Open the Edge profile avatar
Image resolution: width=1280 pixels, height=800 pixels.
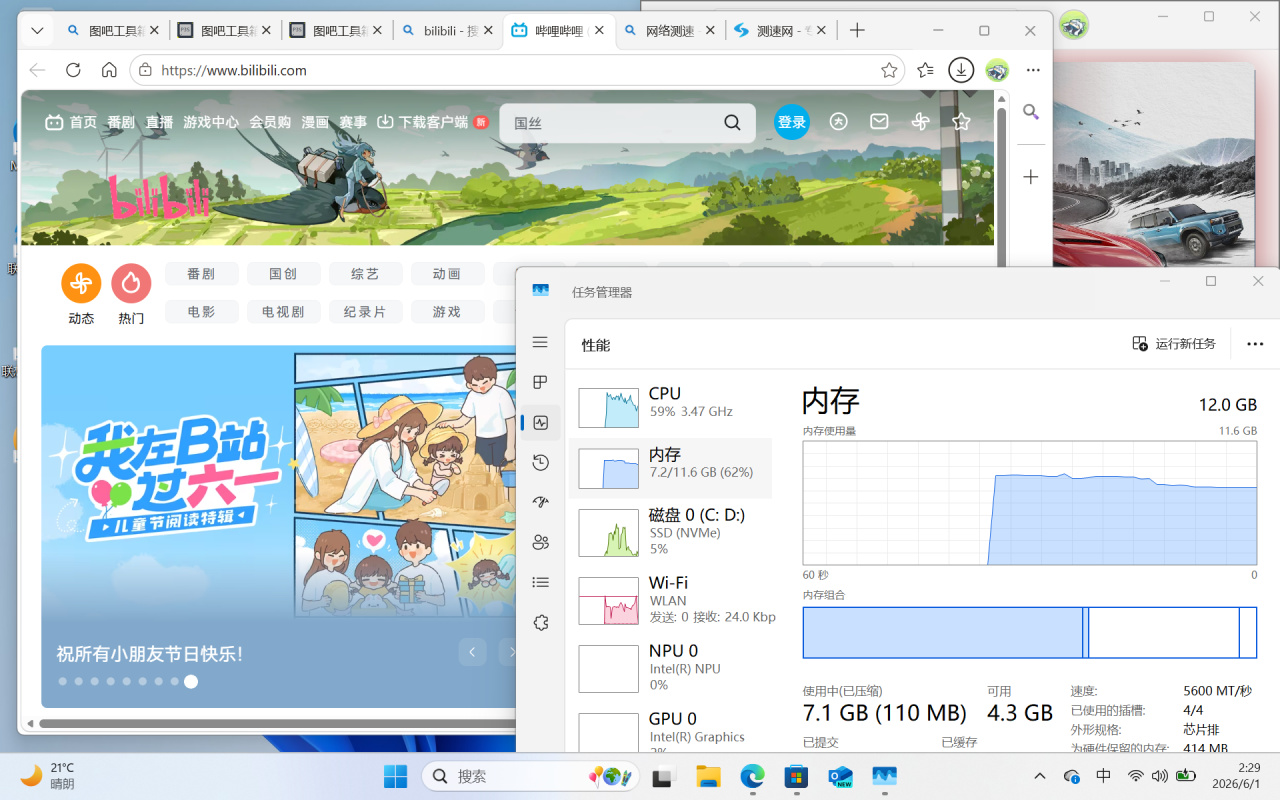point(997,70)
